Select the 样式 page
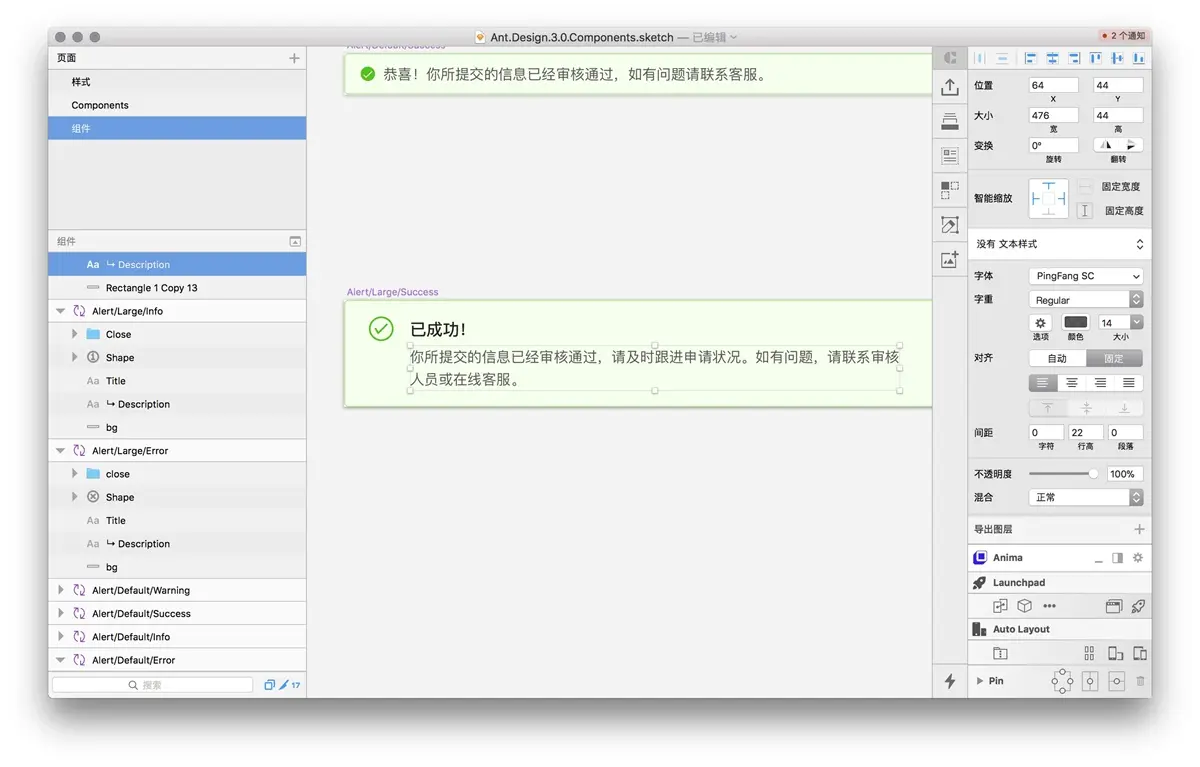This screenshot has height=767, width=1200. coord(177,82)
